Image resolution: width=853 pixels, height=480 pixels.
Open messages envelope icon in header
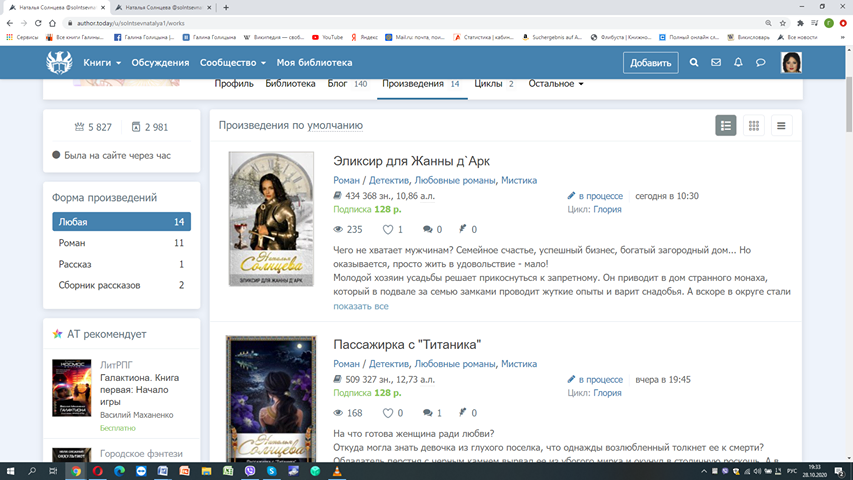point(716,63)
